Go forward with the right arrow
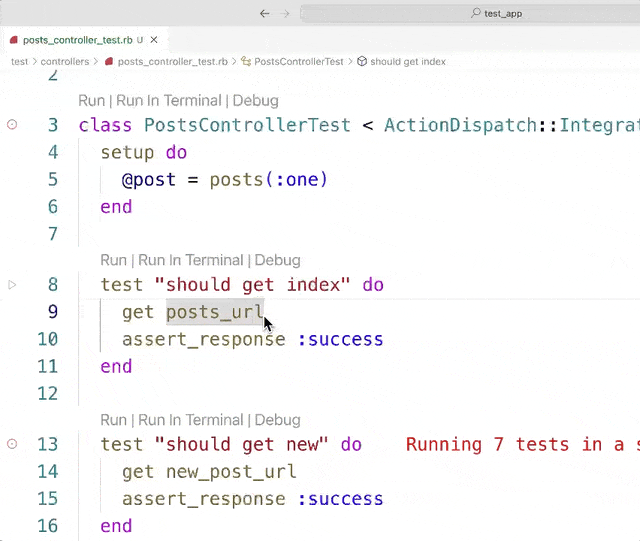The height and width of the screenshot is (541, 640). coord(284,14)
